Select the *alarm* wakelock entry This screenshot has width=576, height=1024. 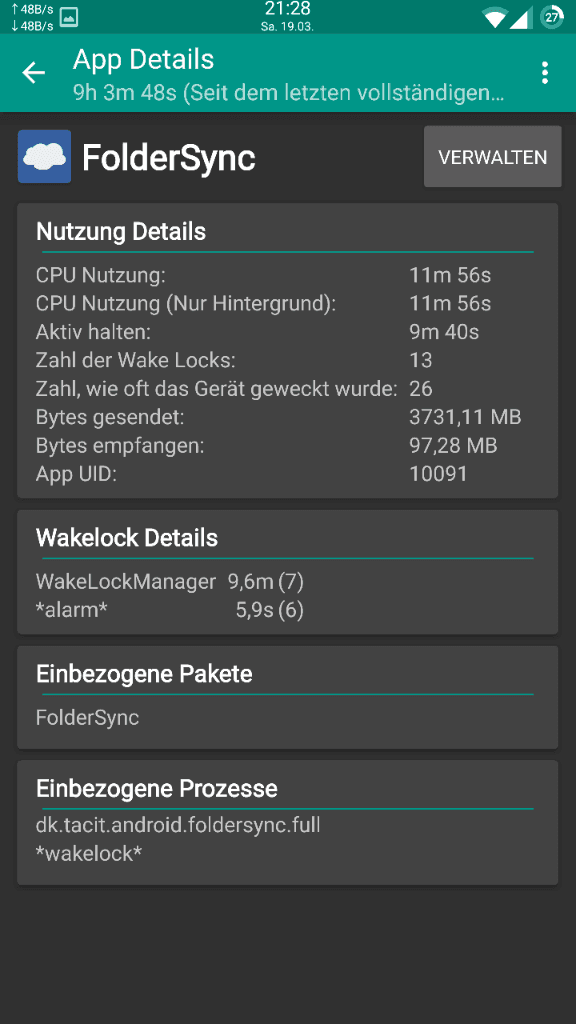click(170, 610)
